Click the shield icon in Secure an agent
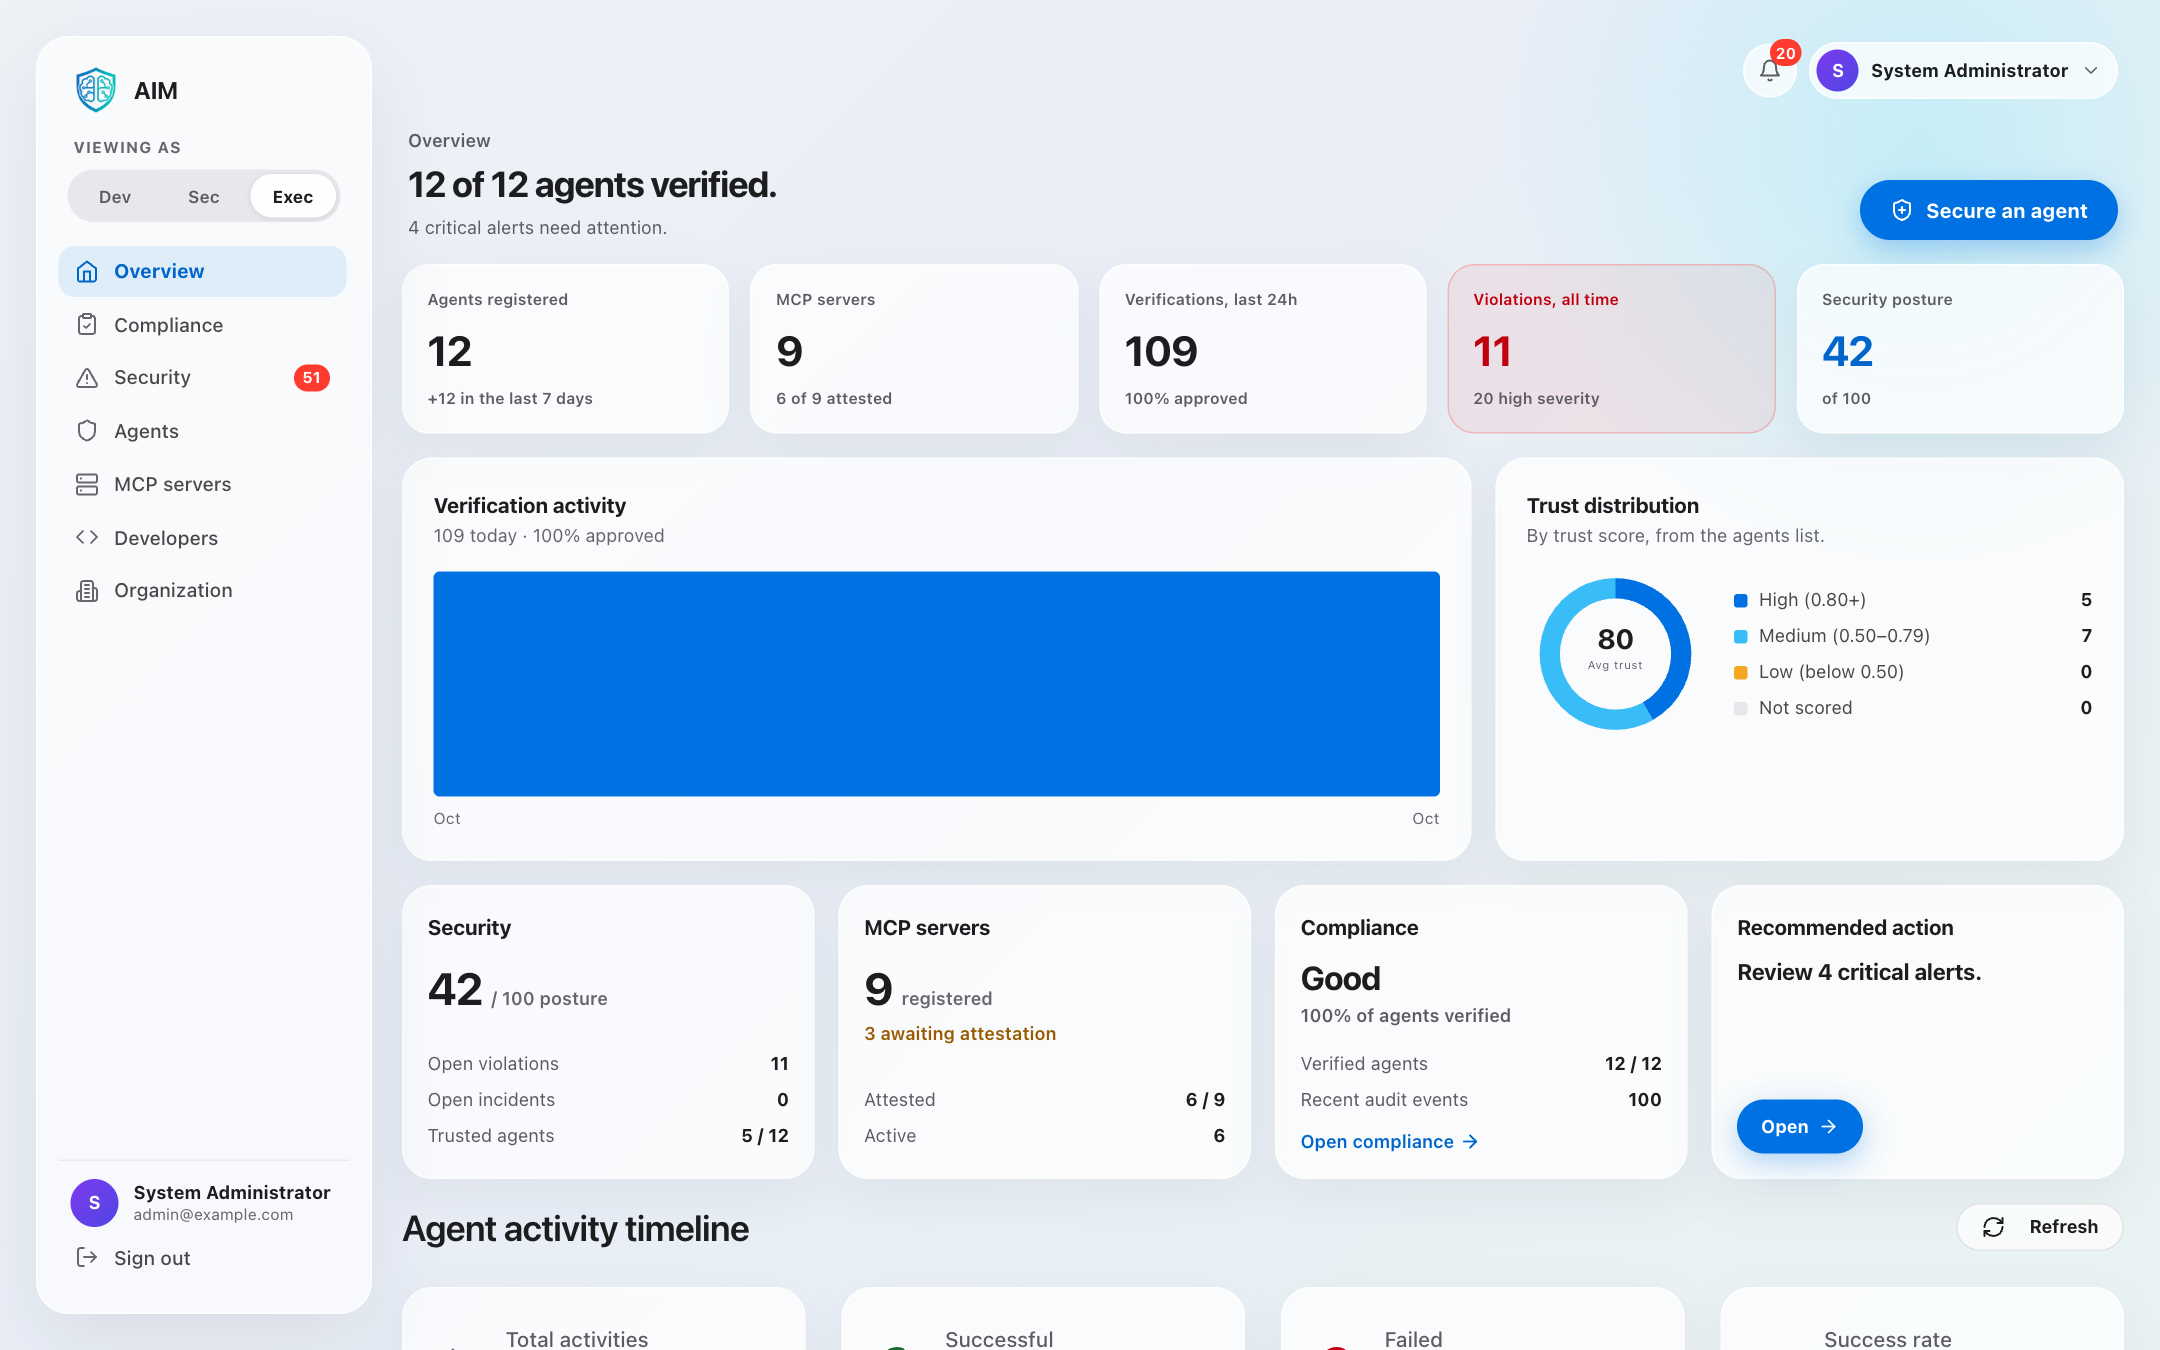 1902,210
